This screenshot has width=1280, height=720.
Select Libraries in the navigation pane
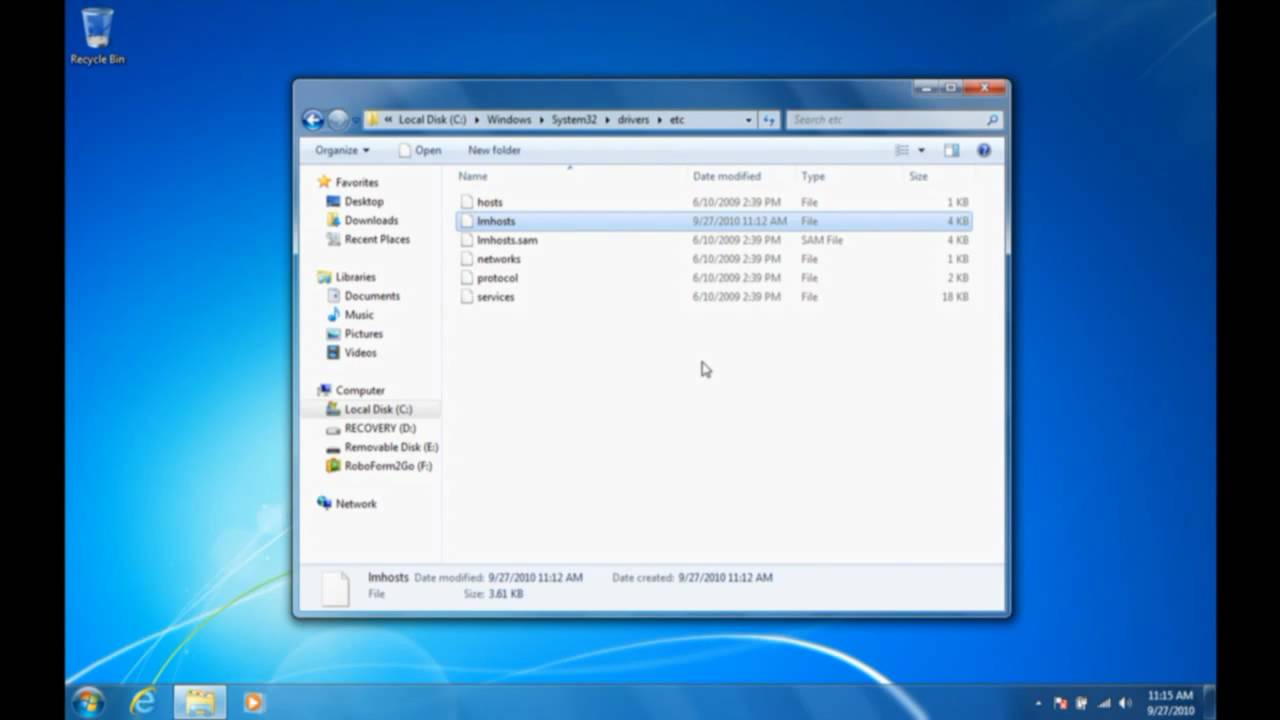pyautogui.click(x=355, y=277)
